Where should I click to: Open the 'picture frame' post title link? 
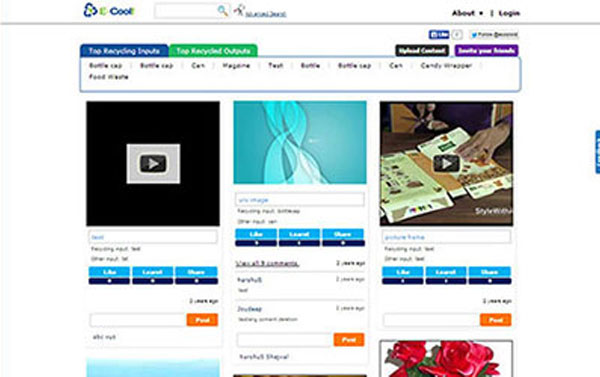click(x=404, y=237)
